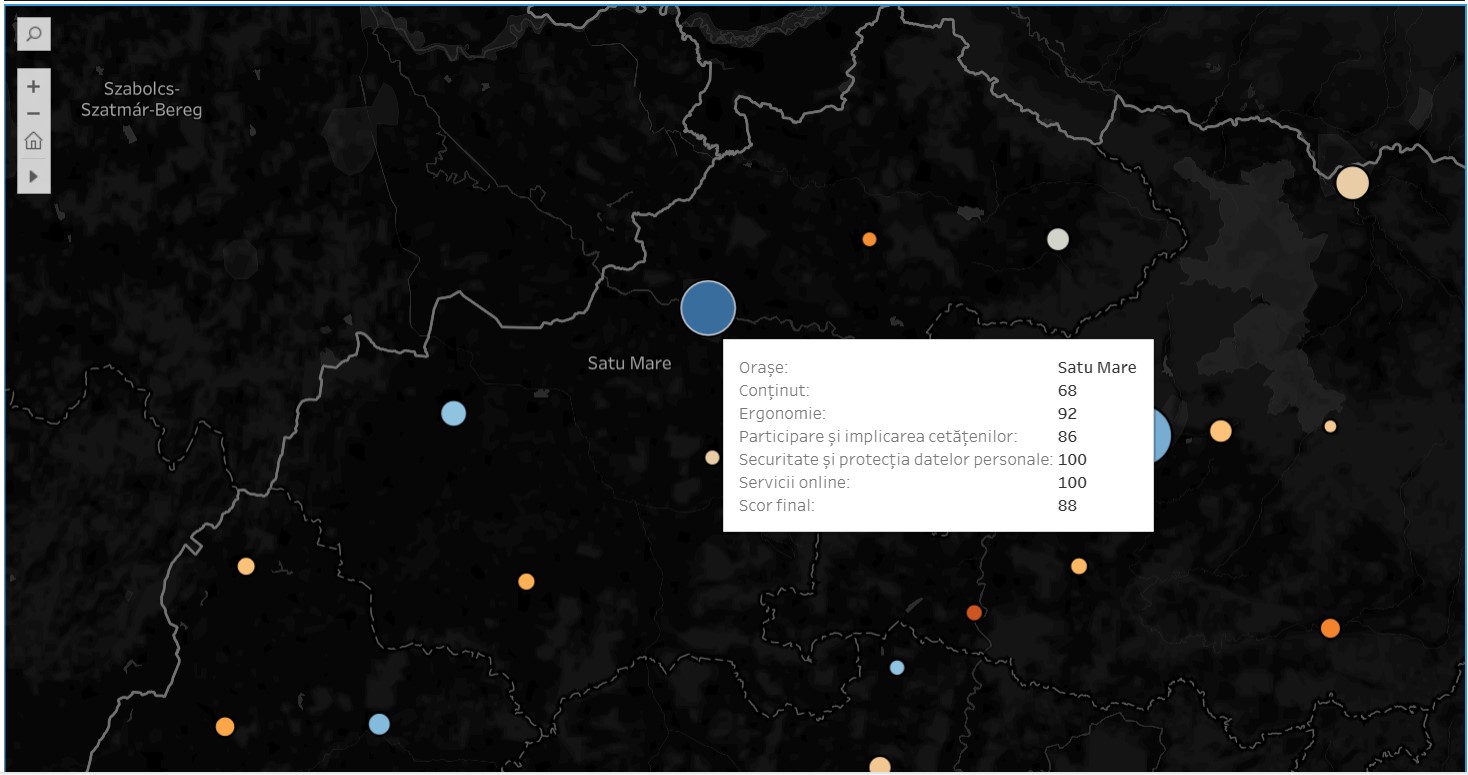This screenshot has height=775, width=1468.
Task: Click the Scor final value 88
Action: pyautogui.click(x=1067, y=505)
